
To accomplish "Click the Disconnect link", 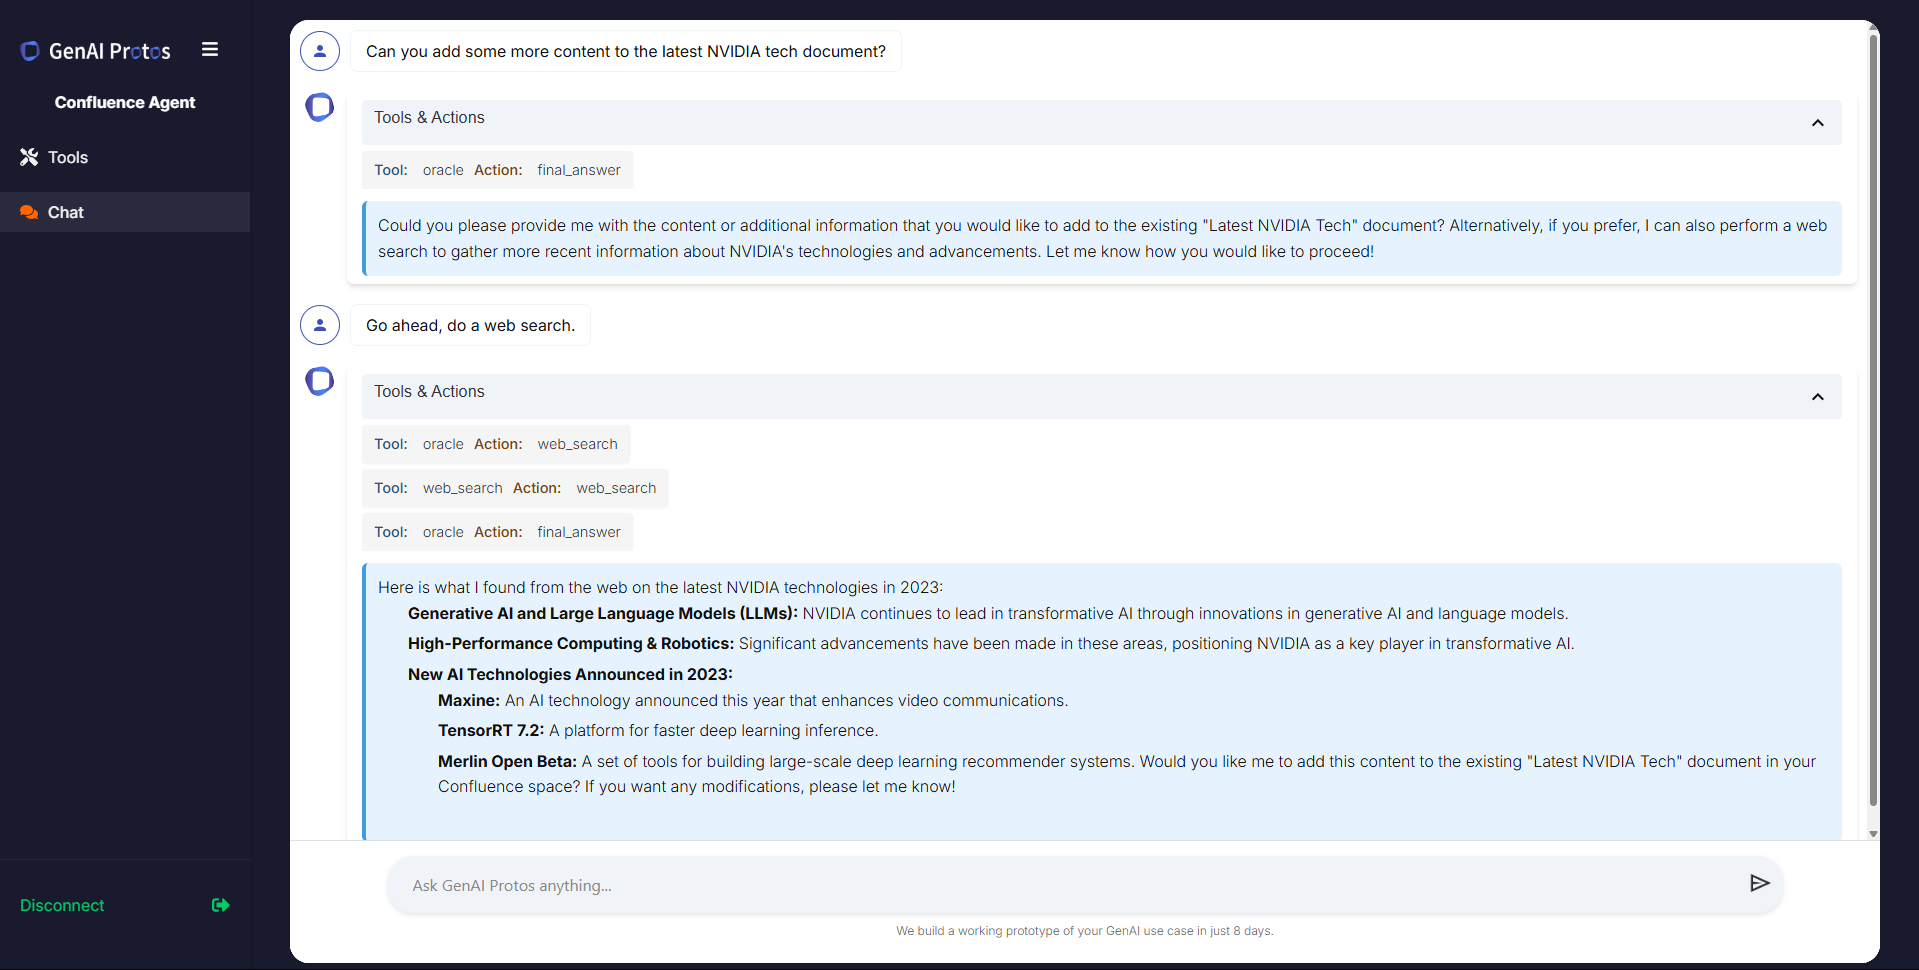I will [62, 905].
